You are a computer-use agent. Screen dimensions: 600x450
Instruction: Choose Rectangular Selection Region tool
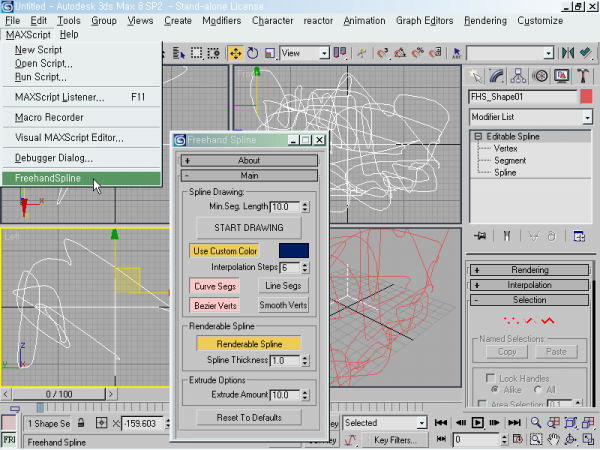point(197,53)
